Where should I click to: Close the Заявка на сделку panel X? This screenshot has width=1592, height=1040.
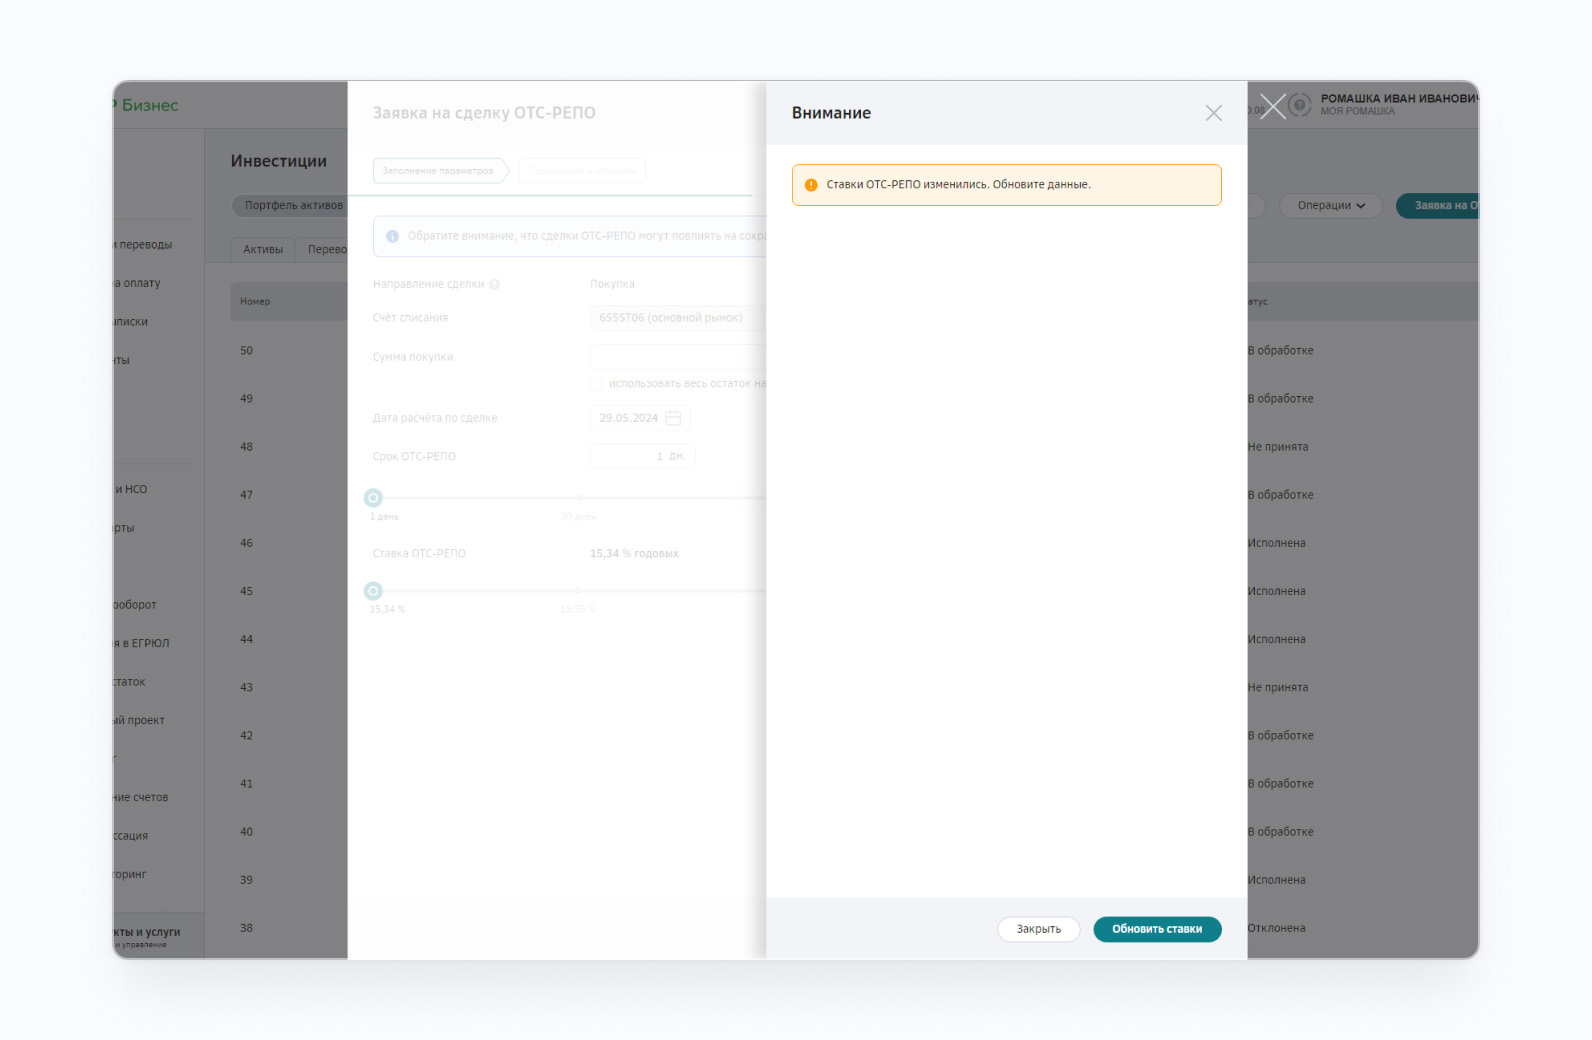(x=1272, y=106)
